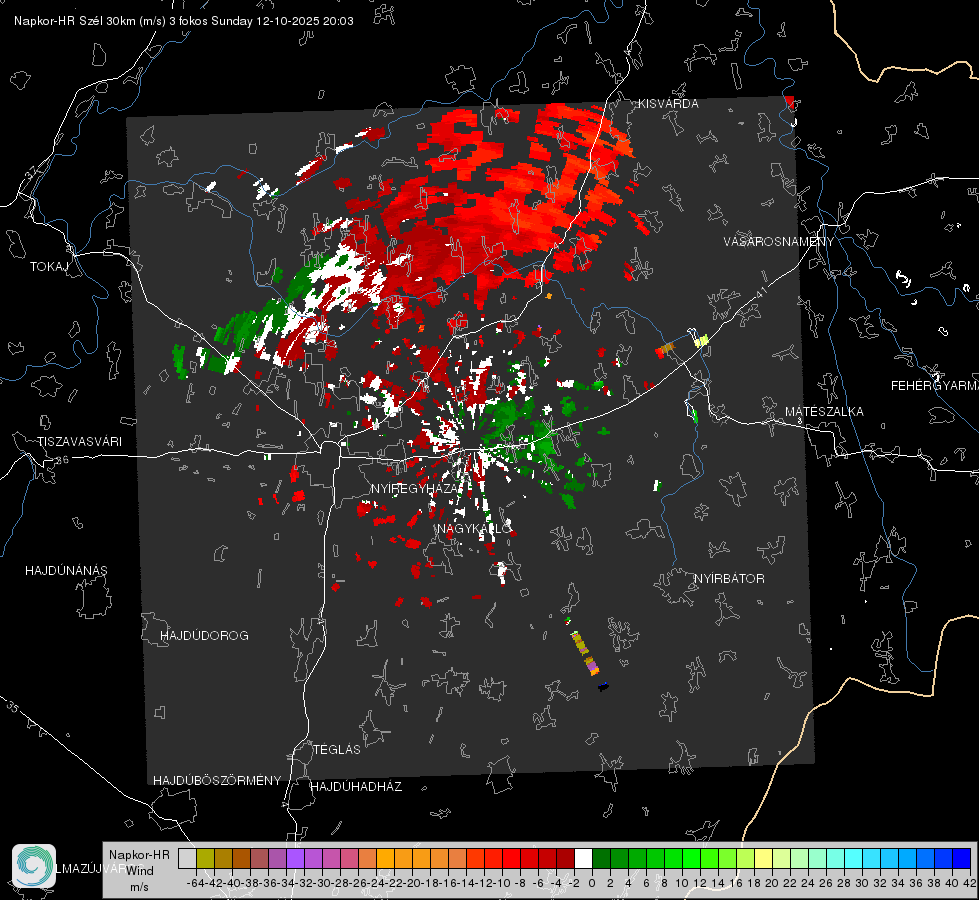Click the NYÍRBÁTOR city label
The height and width of the screenshot is (900, 979).
729,579
